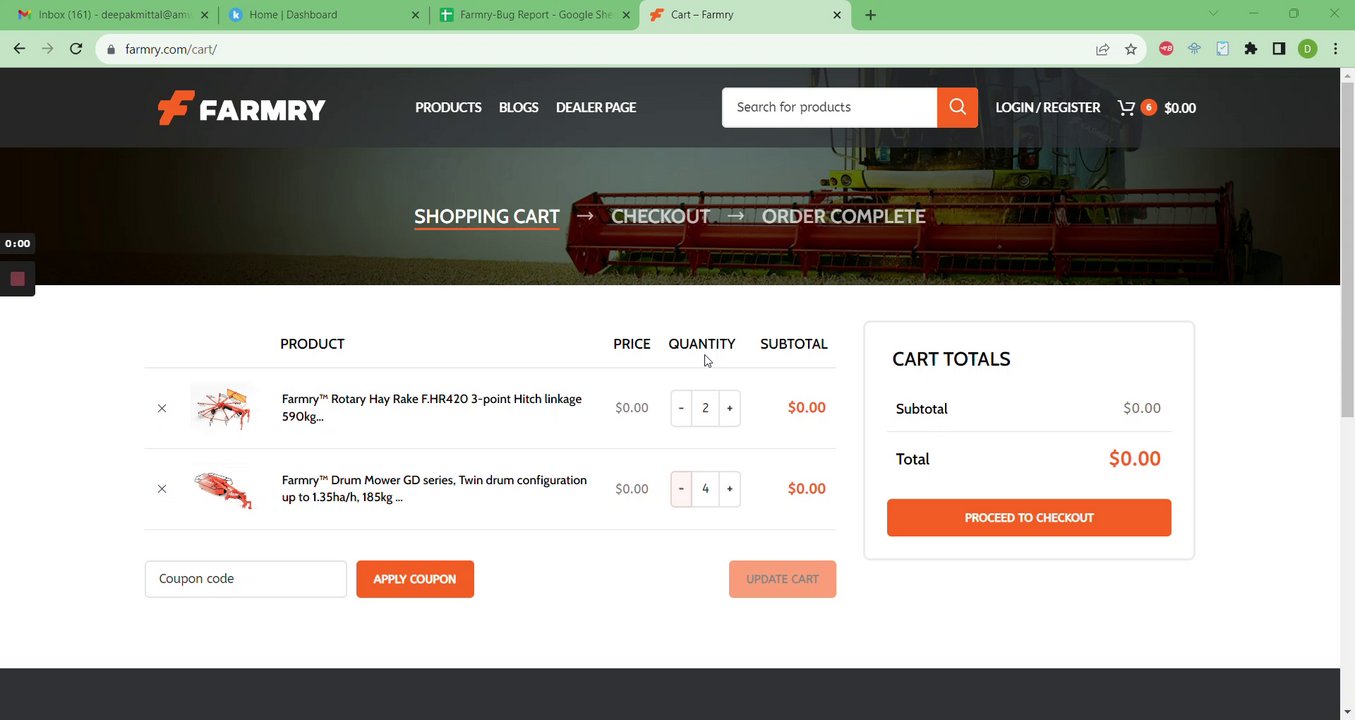The image size is (1355, 720).
Task: Close the Farmry-Bug Report tab
Action: pyautogui.click(x=626, y=15)
